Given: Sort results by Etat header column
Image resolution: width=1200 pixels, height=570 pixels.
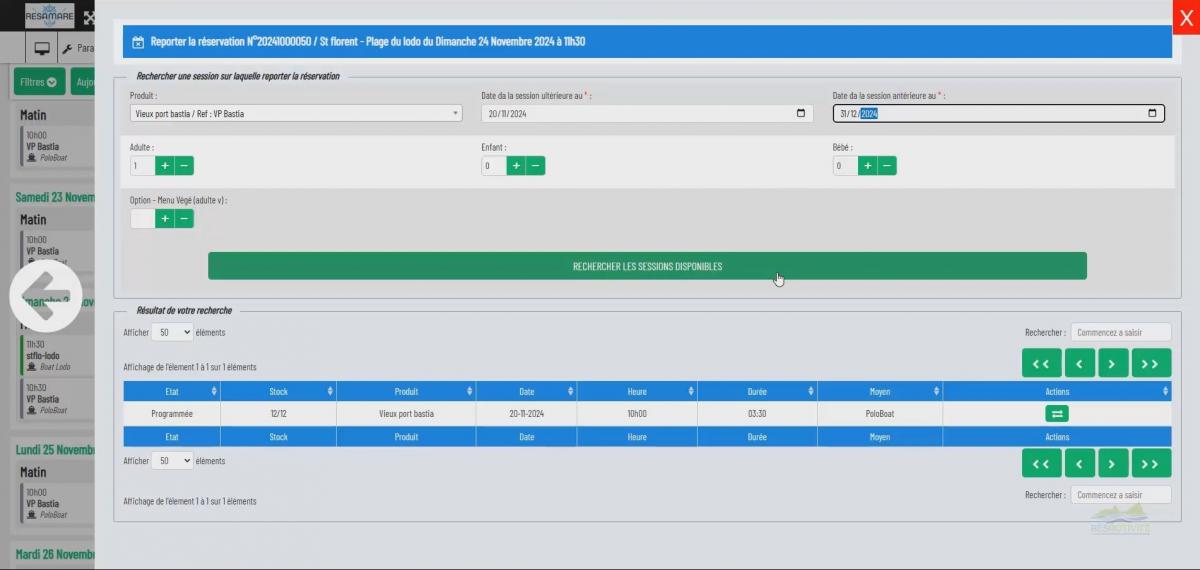Looking at the screenshot, I should (x=172, y=391).
